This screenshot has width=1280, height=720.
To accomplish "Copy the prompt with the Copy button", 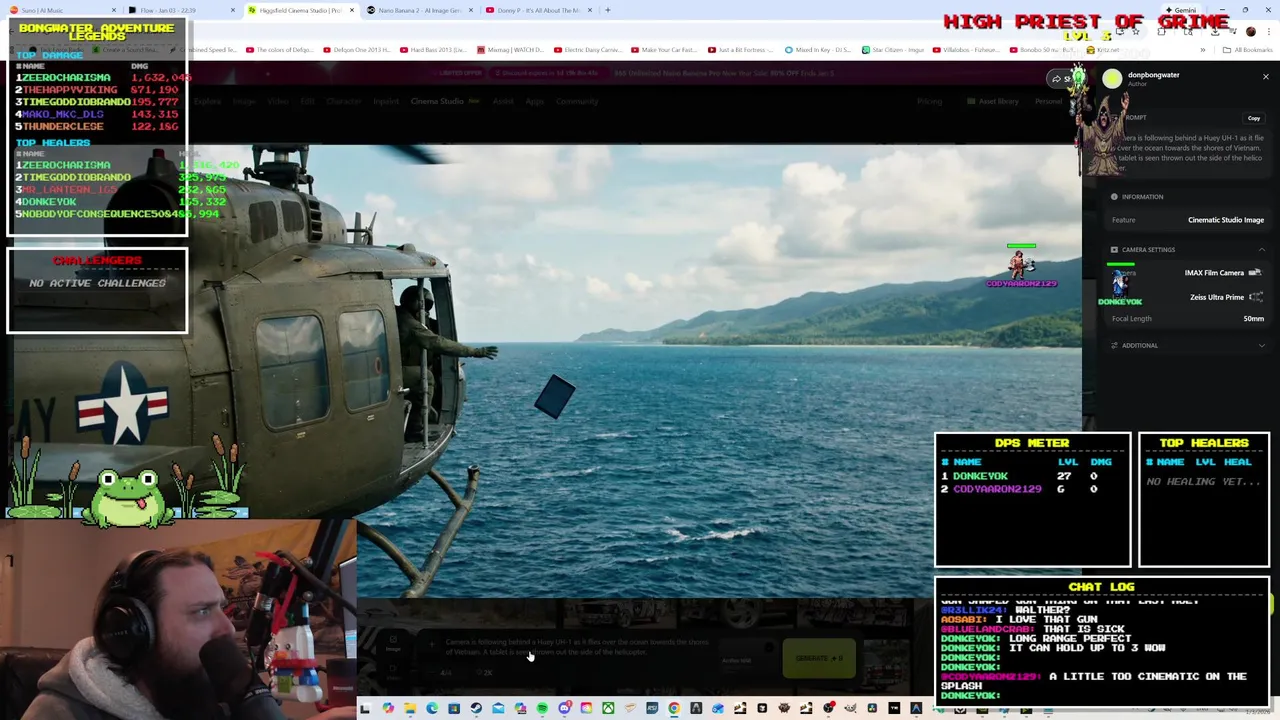I will click(x=1253, y=118).
